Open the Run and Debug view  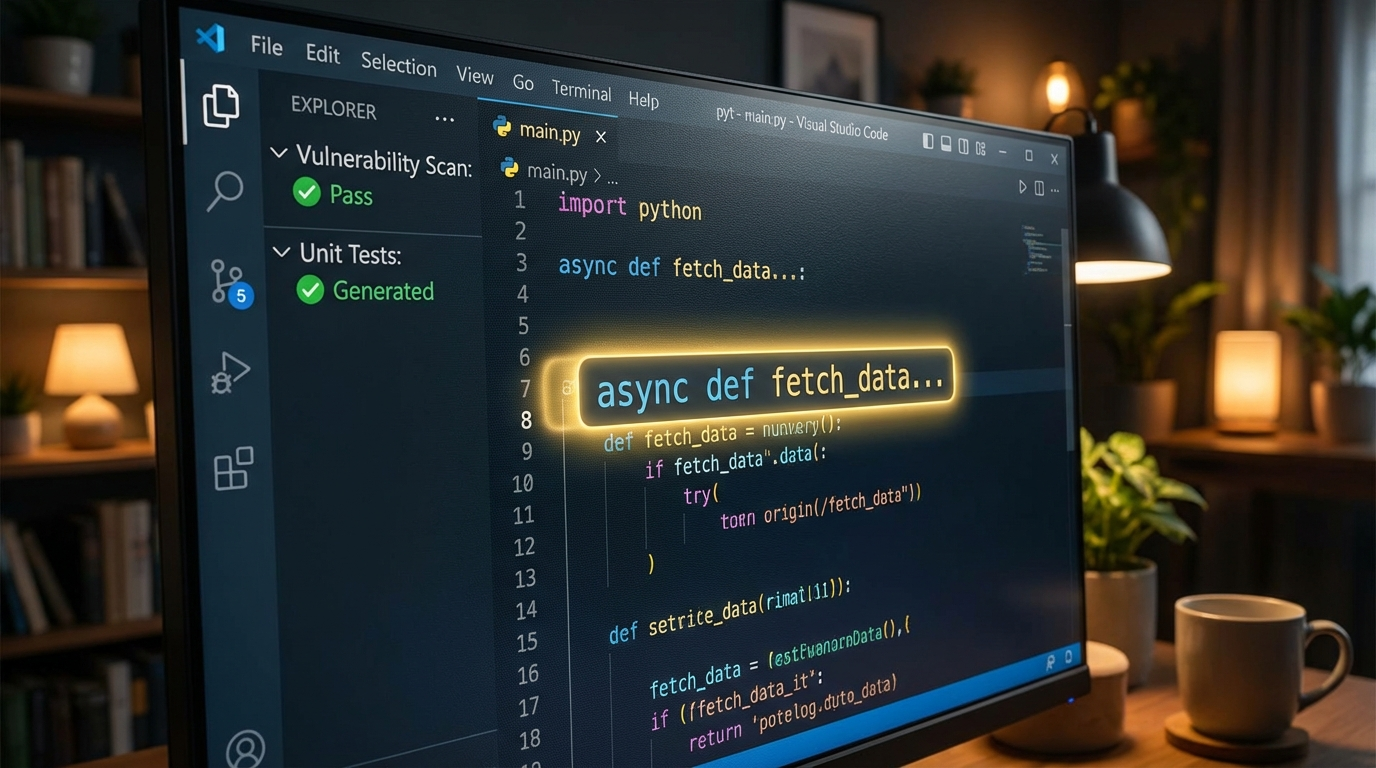[x=230, y=374]
